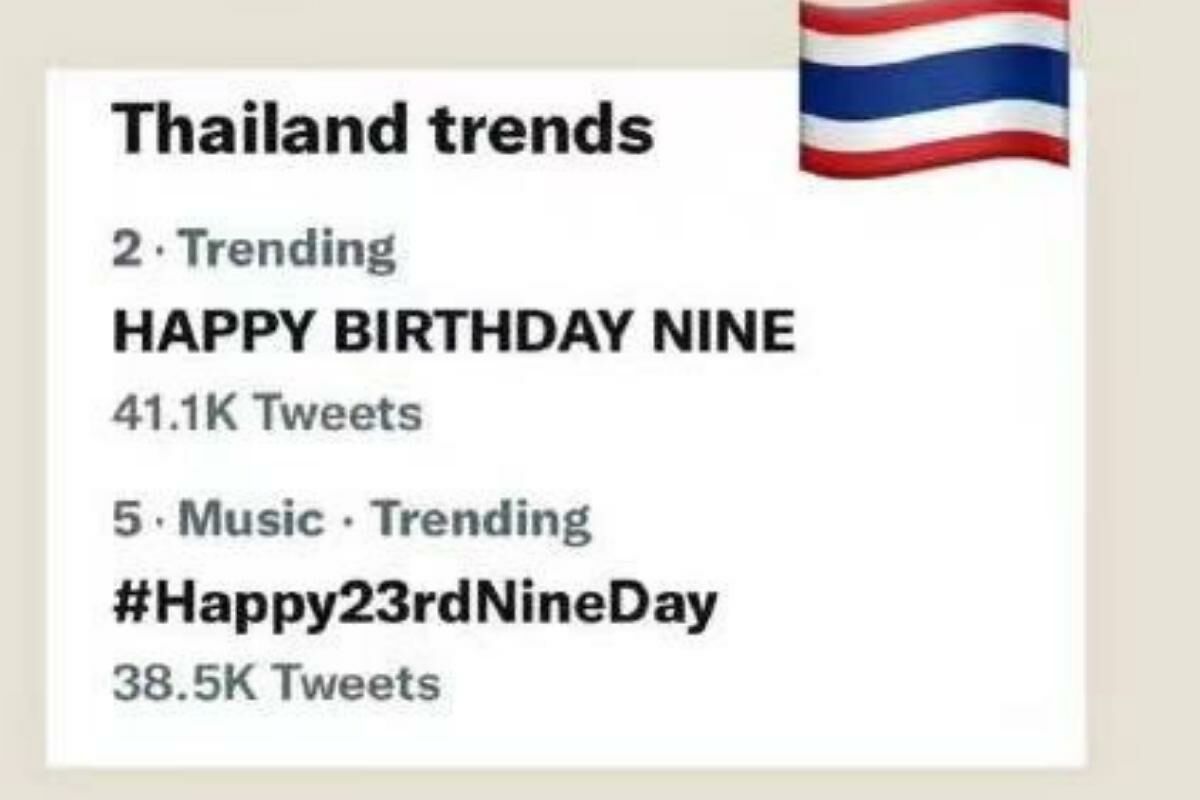Click the blue stripe of the flag

coord(935,82)
